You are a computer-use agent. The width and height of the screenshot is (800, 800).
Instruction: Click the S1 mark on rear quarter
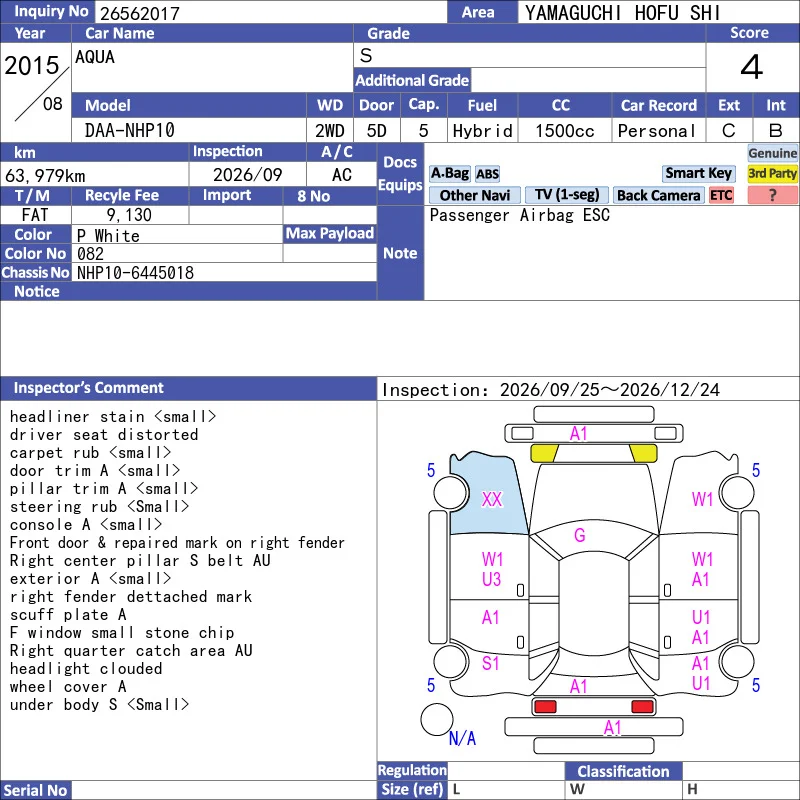coord(490,663)
